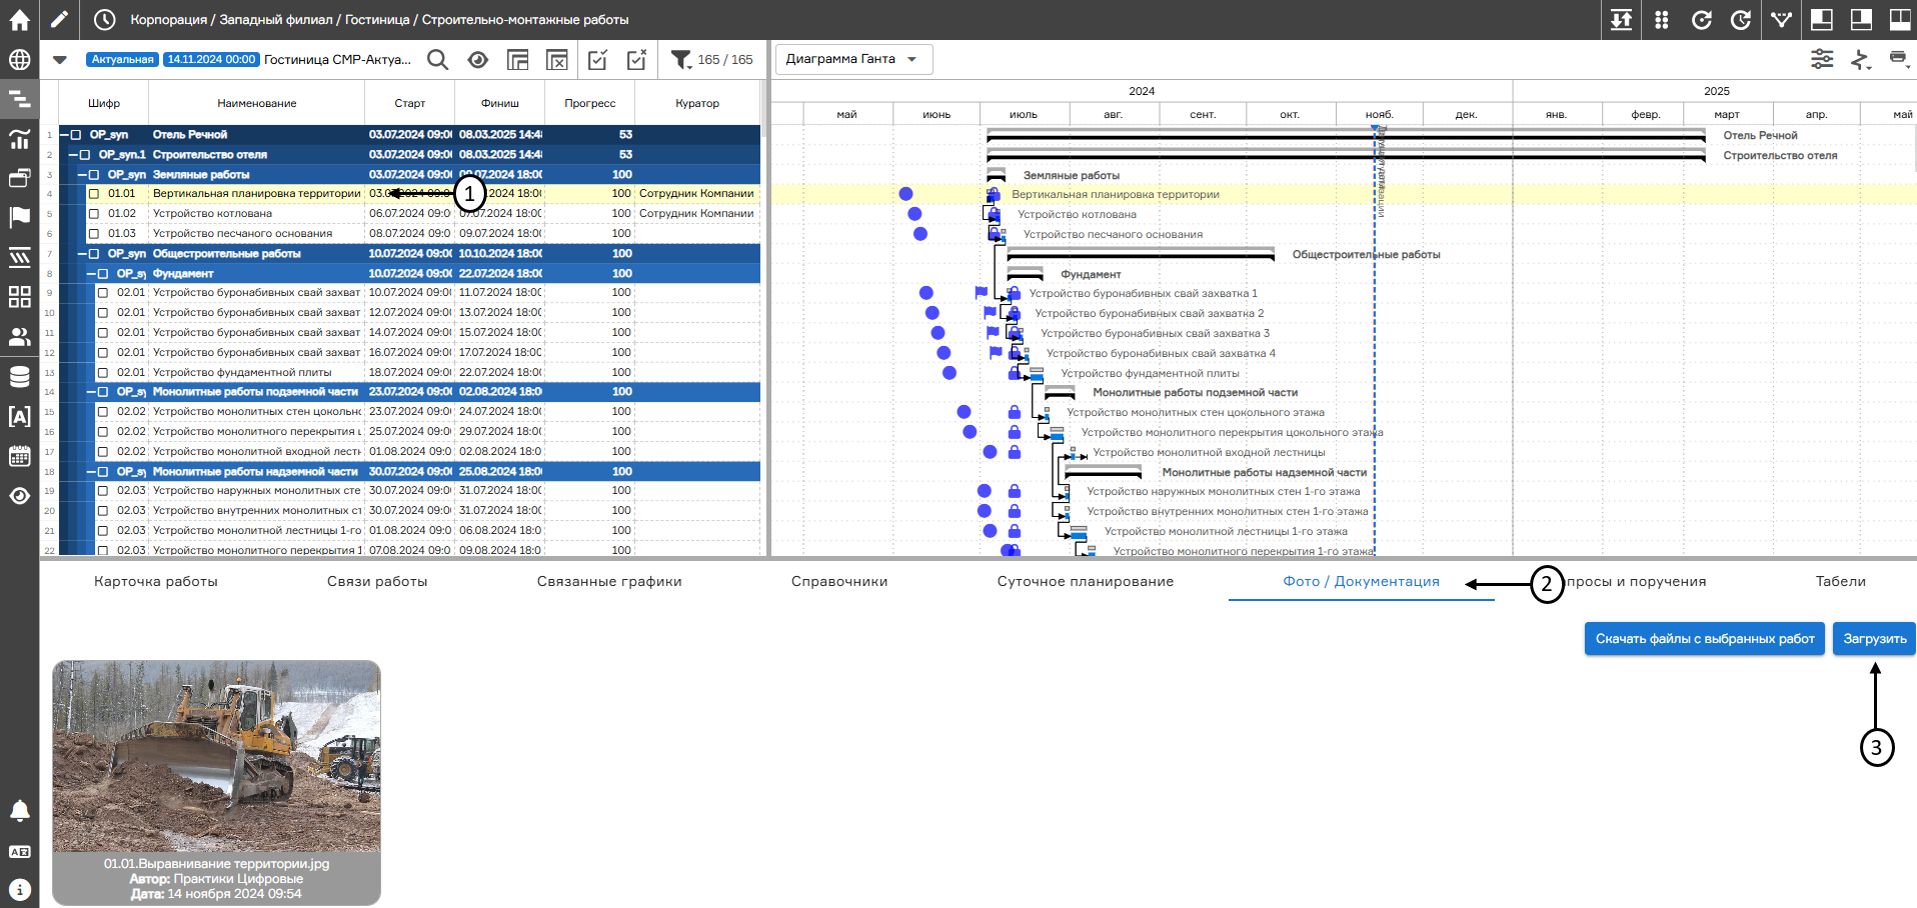Collapse the Фундамент group
This screenshot has height=908, width=1917.
[91, 273]
